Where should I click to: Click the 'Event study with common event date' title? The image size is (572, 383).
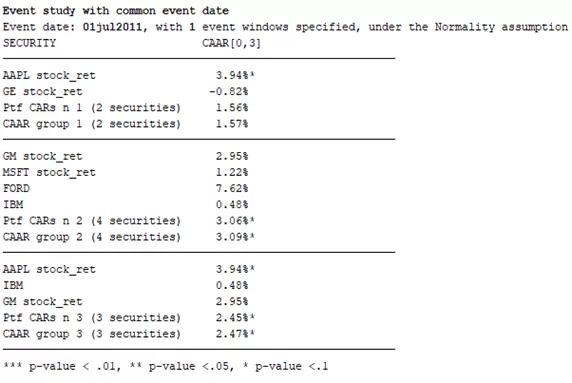click(x=116, y=11)
